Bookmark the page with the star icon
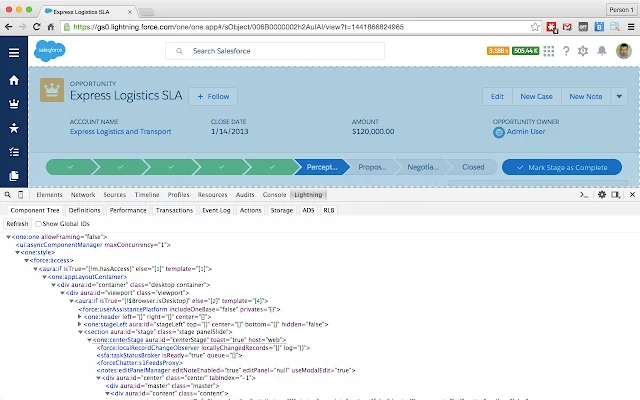Image resolution: width=640 pixels, height=400 pixels. point(535,27)
